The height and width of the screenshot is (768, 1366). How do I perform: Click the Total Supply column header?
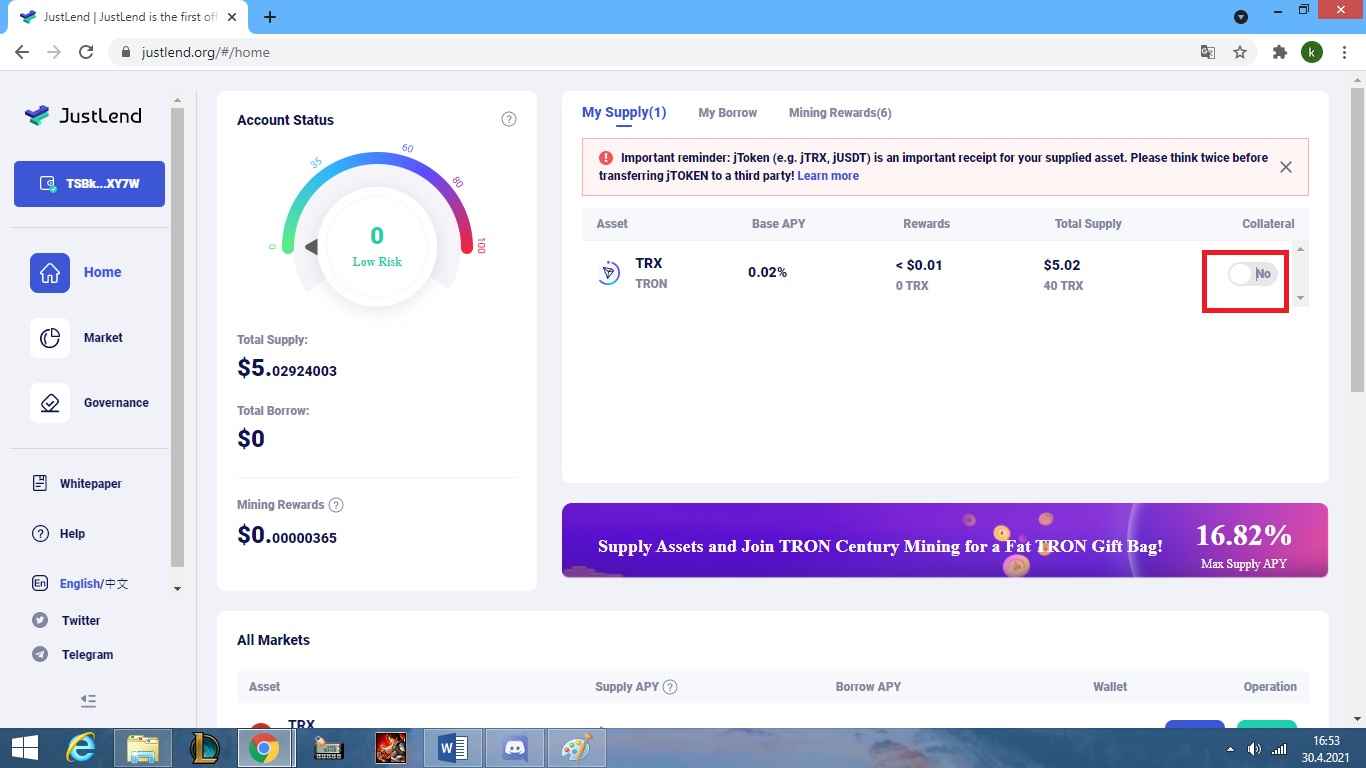tap(1088, 224)
